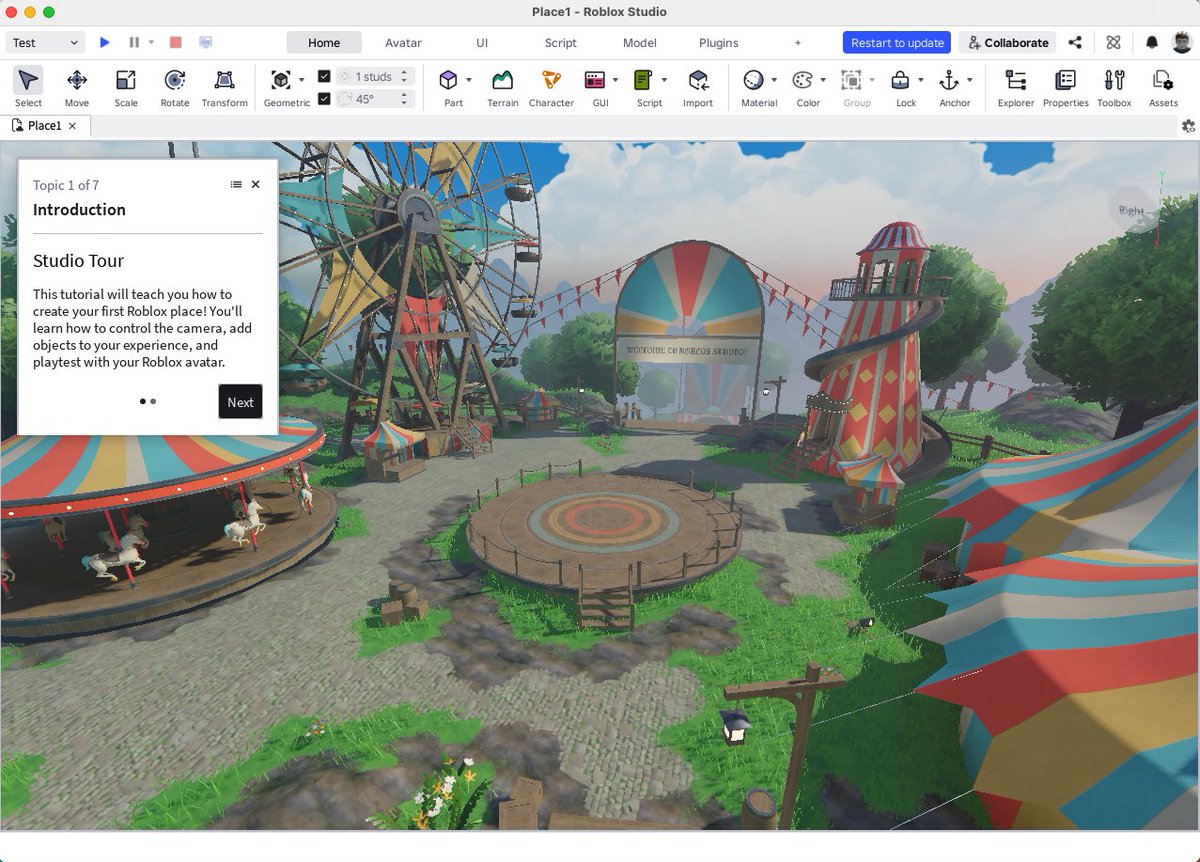Image resolution: width=1200 pixels, height=862 pixels.
Task: Toggle the studs snapping checkbox
Action: [324, 76]
